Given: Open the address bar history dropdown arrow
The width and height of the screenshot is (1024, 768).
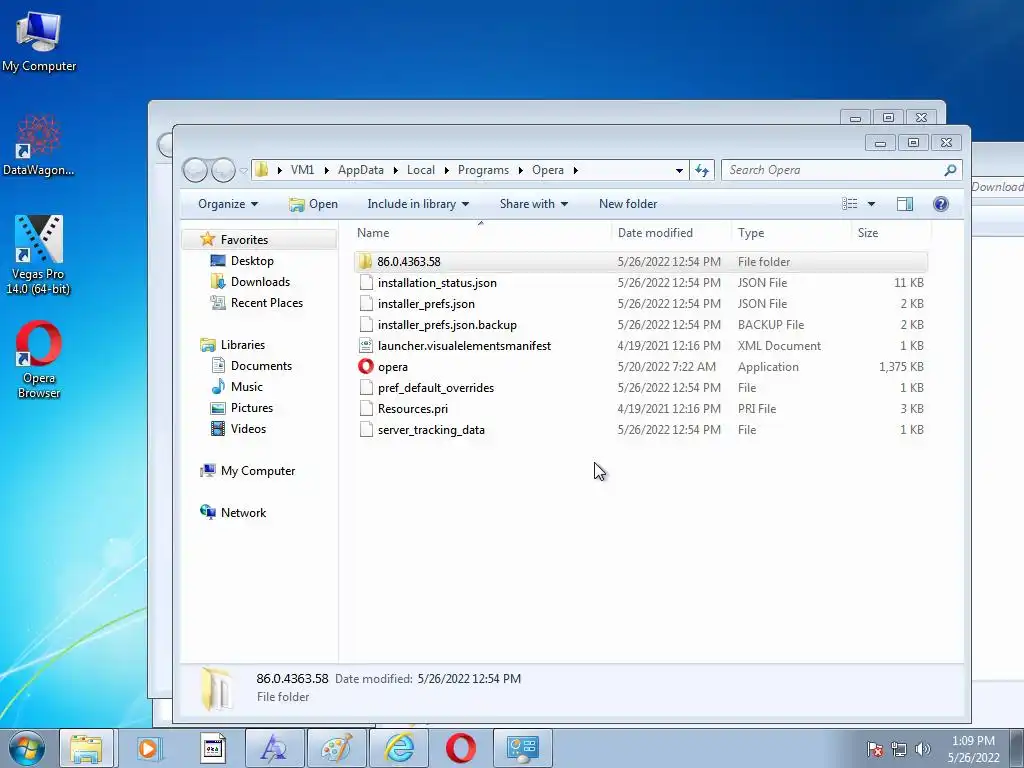Looking at the screenshot, I should click(x=679, y=170).
